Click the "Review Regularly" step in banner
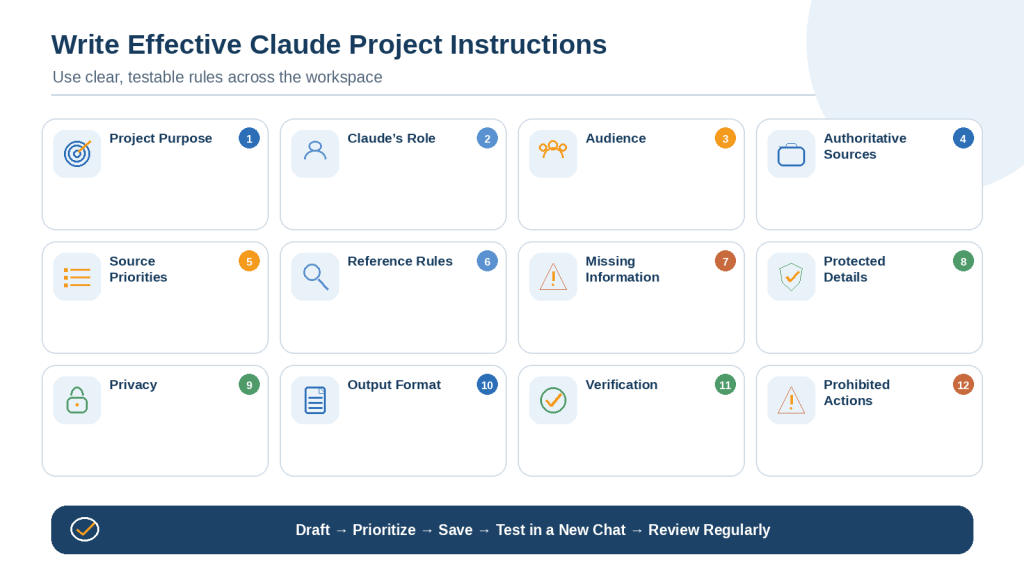 (709, 530)
